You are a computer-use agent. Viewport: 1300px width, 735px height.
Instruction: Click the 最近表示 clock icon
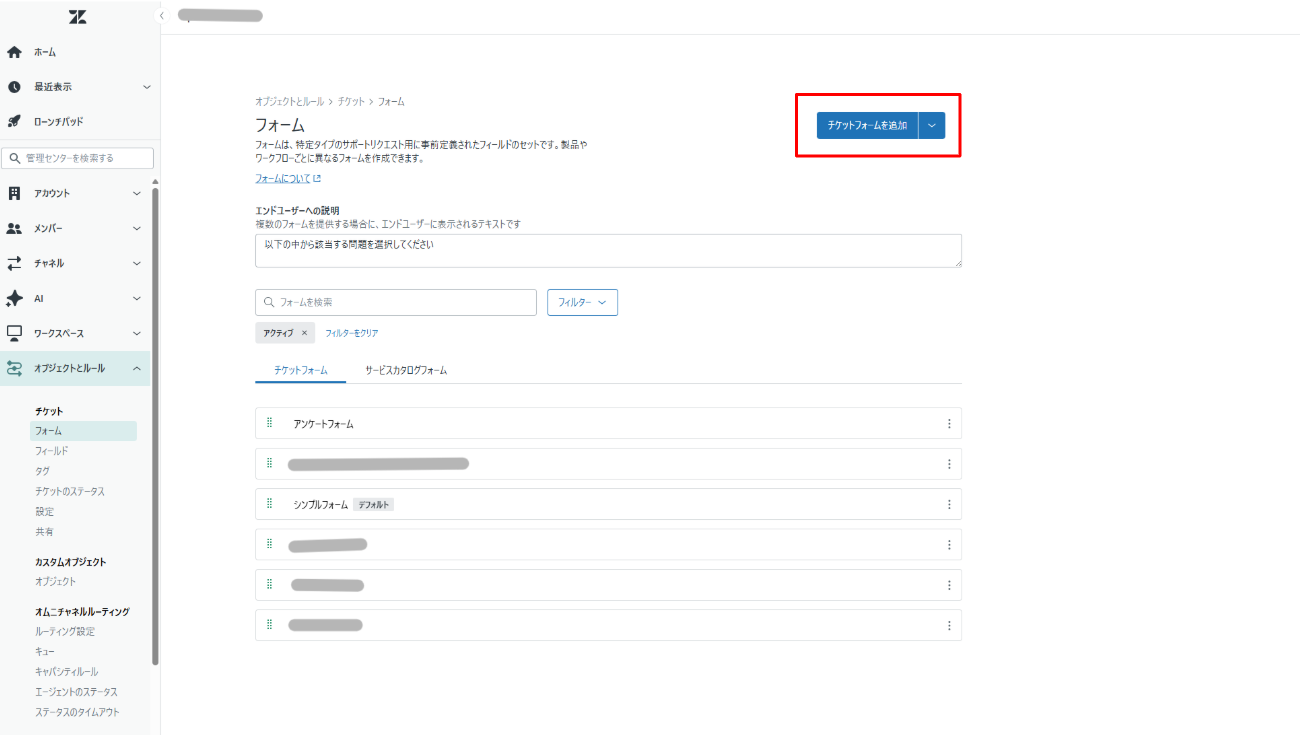(13, 86)
